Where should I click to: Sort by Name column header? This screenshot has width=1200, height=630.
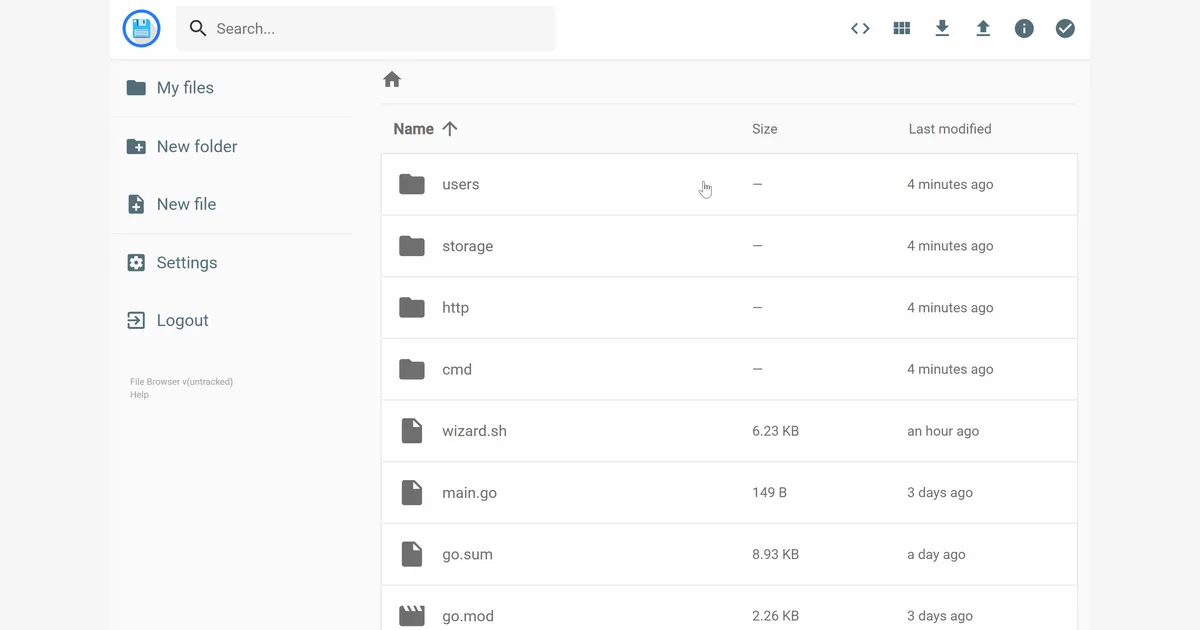point(425,129)
